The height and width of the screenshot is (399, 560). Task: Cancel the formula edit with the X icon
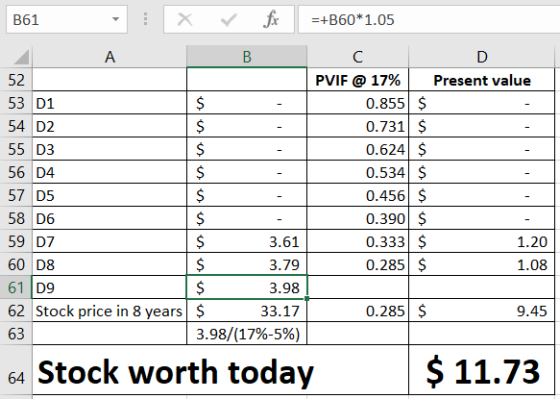pyautogui.click(x=185, y=19)
